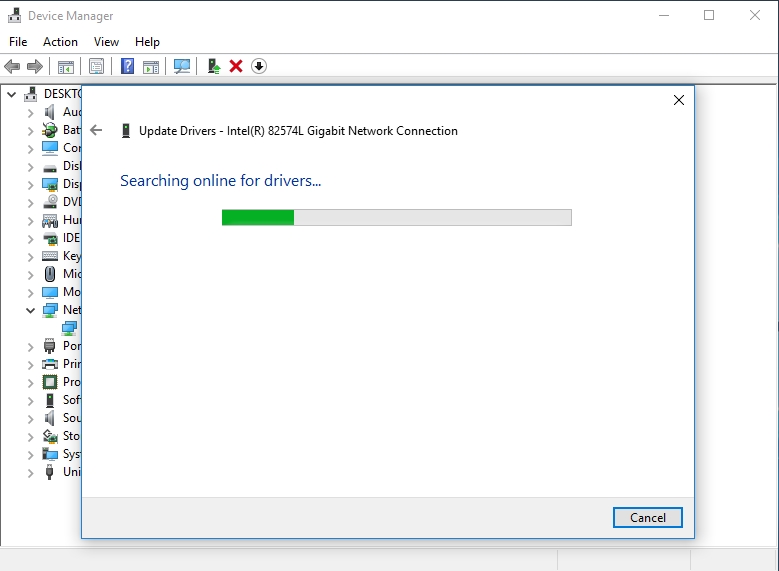Select the Disk drives category icon

(50, 167)
